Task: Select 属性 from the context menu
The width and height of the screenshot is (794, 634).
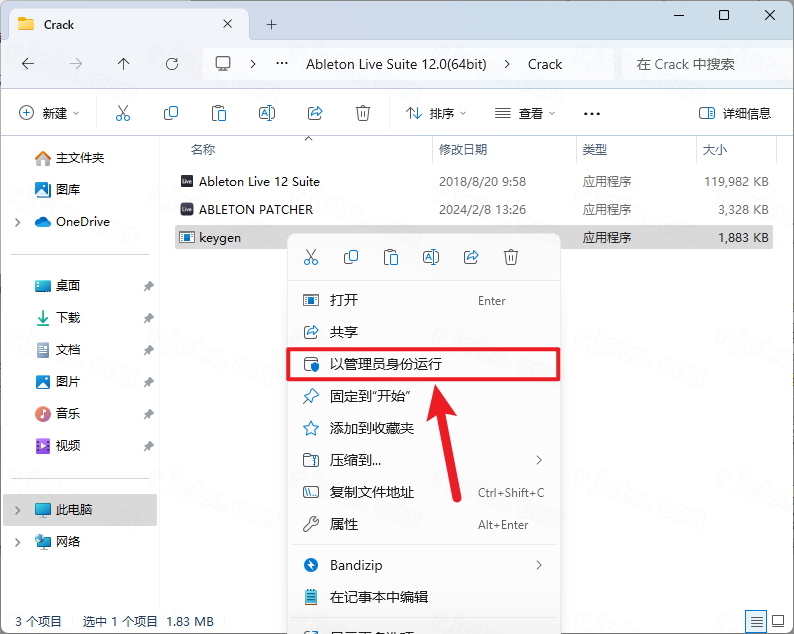Action: [x=344, y=524]
